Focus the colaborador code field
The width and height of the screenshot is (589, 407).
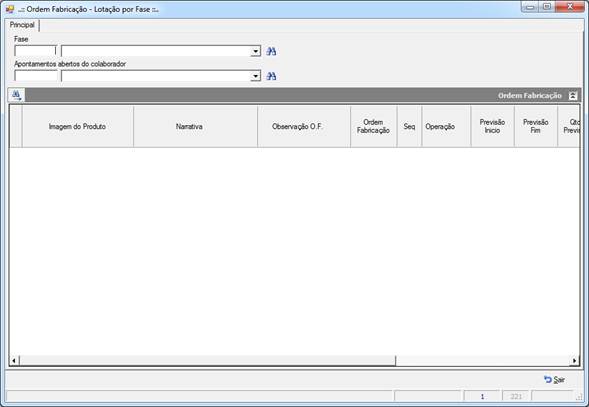(x=36, y=76)
